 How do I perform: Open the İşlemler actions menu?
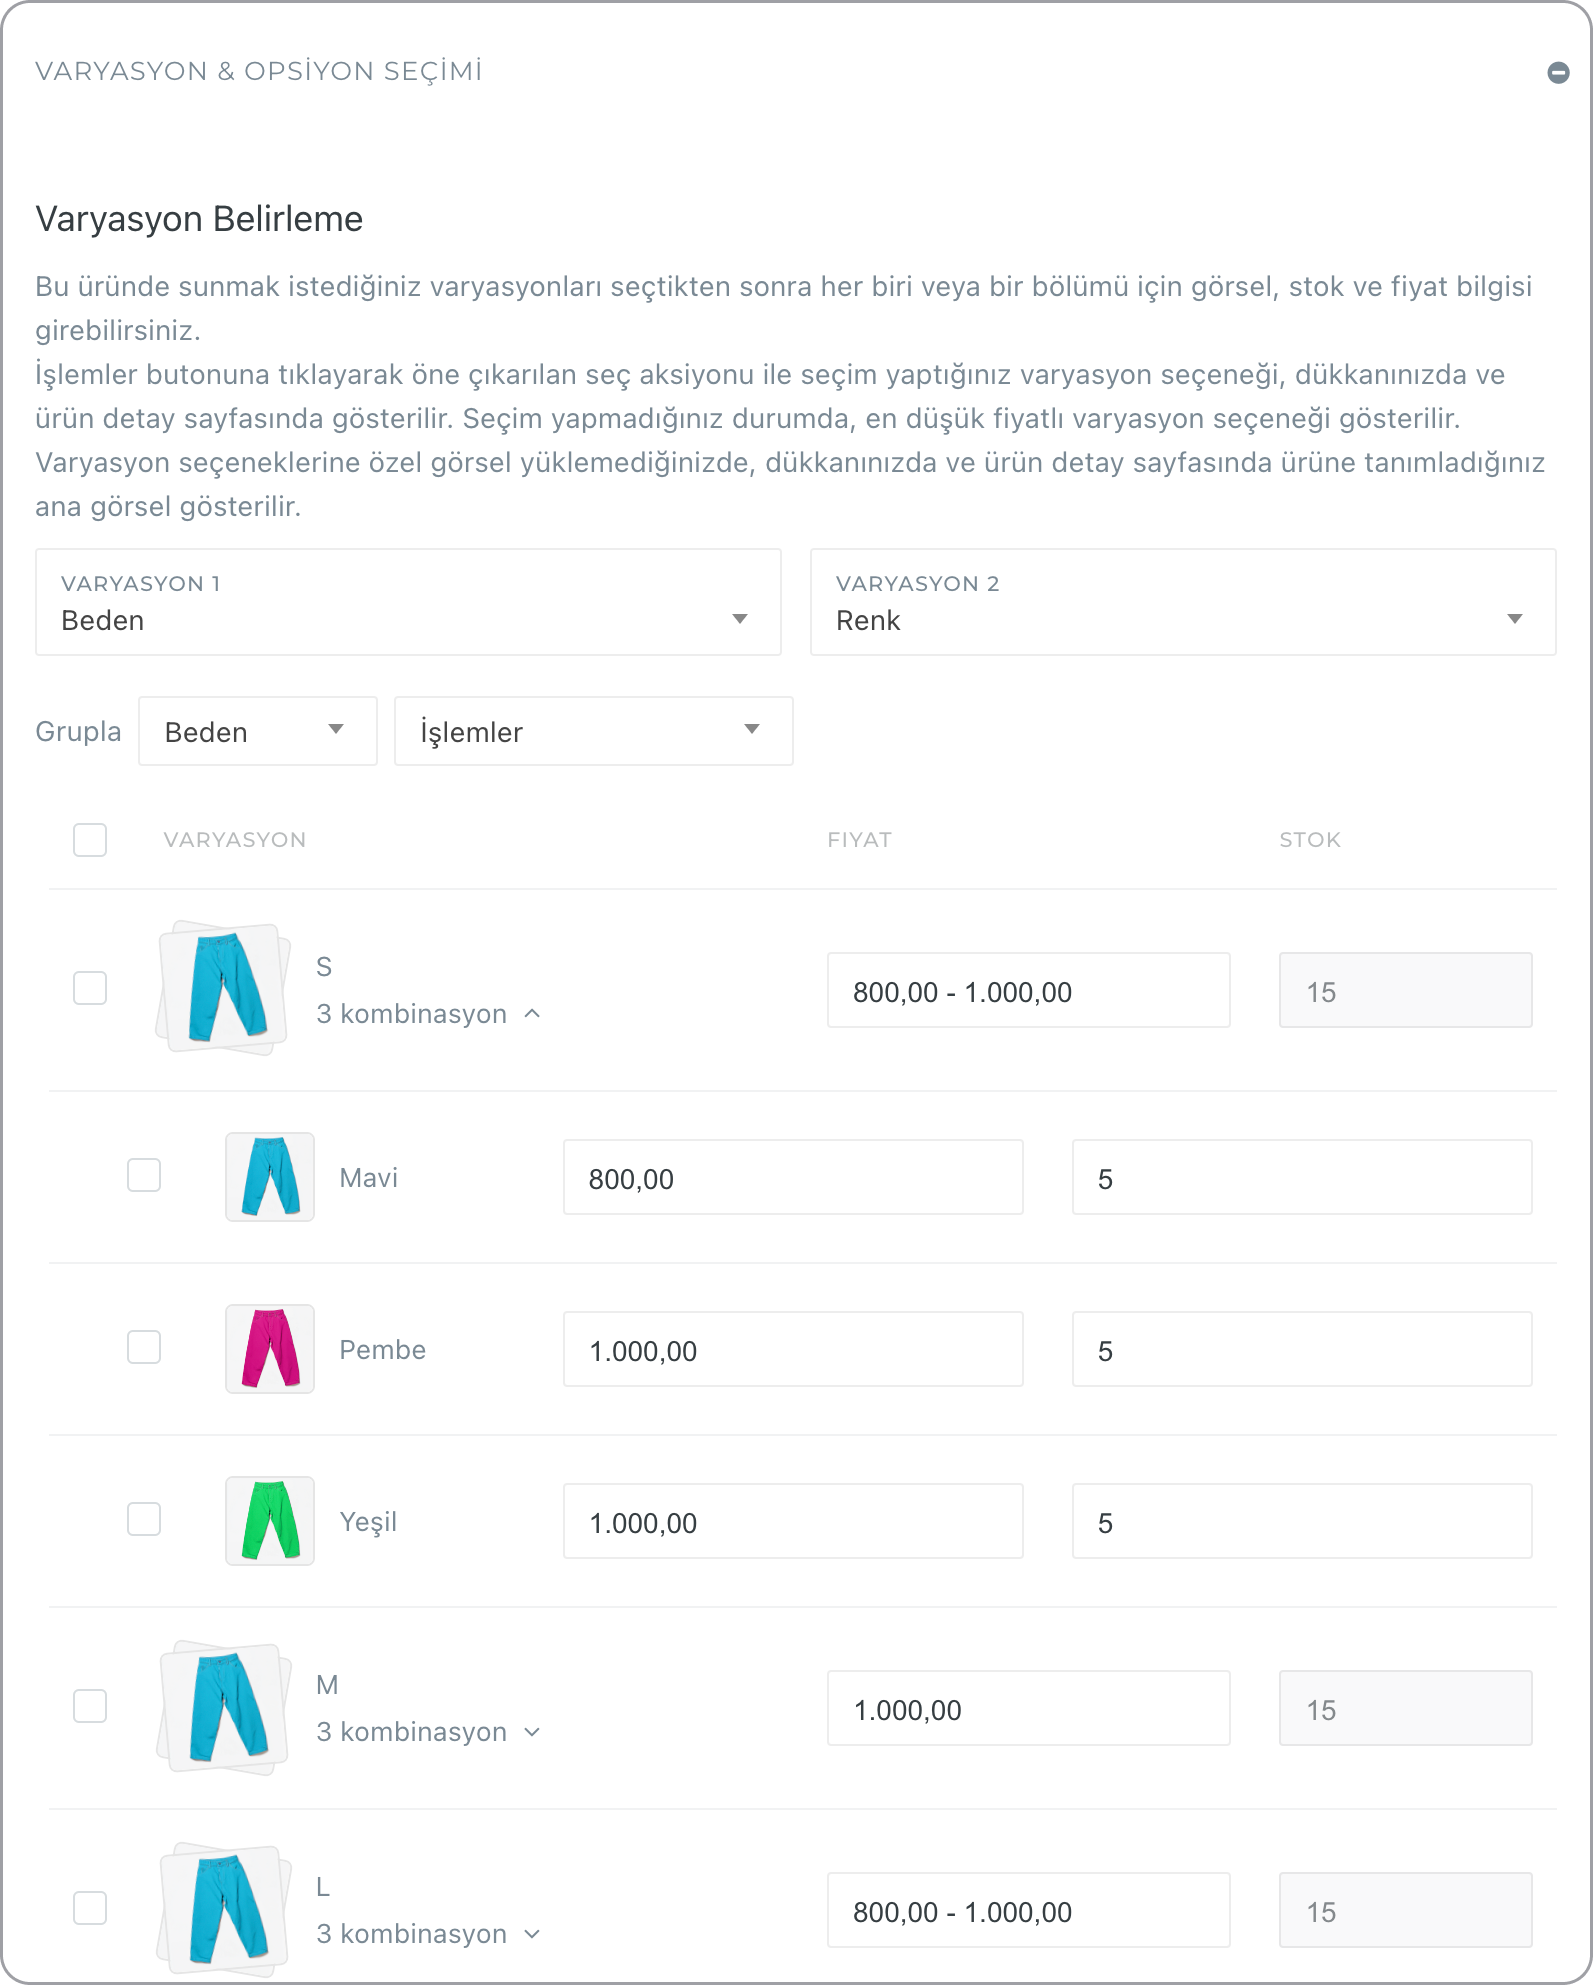pos(593,731)
